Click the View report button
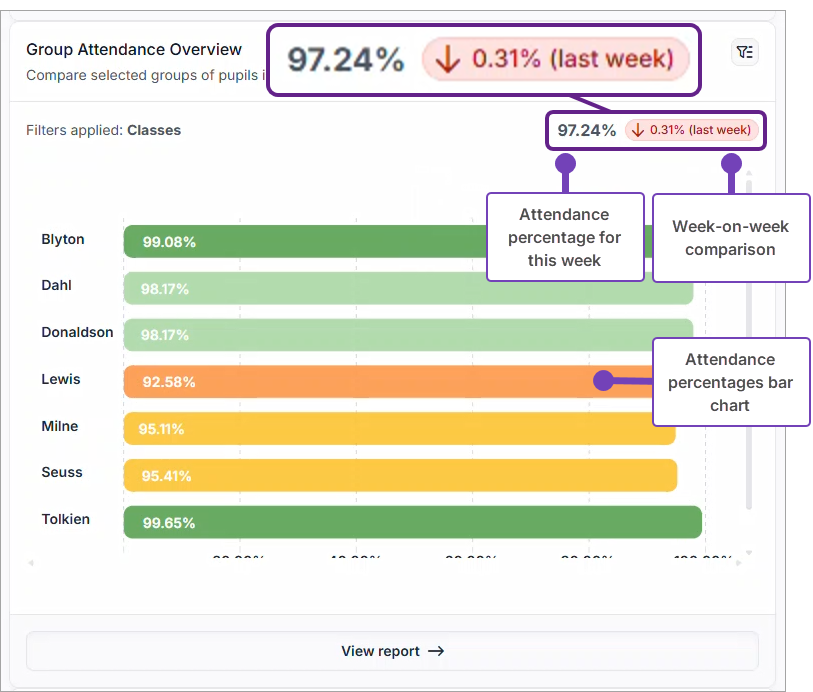This screenshot has height=692, width=813. [x=392, y=651]
